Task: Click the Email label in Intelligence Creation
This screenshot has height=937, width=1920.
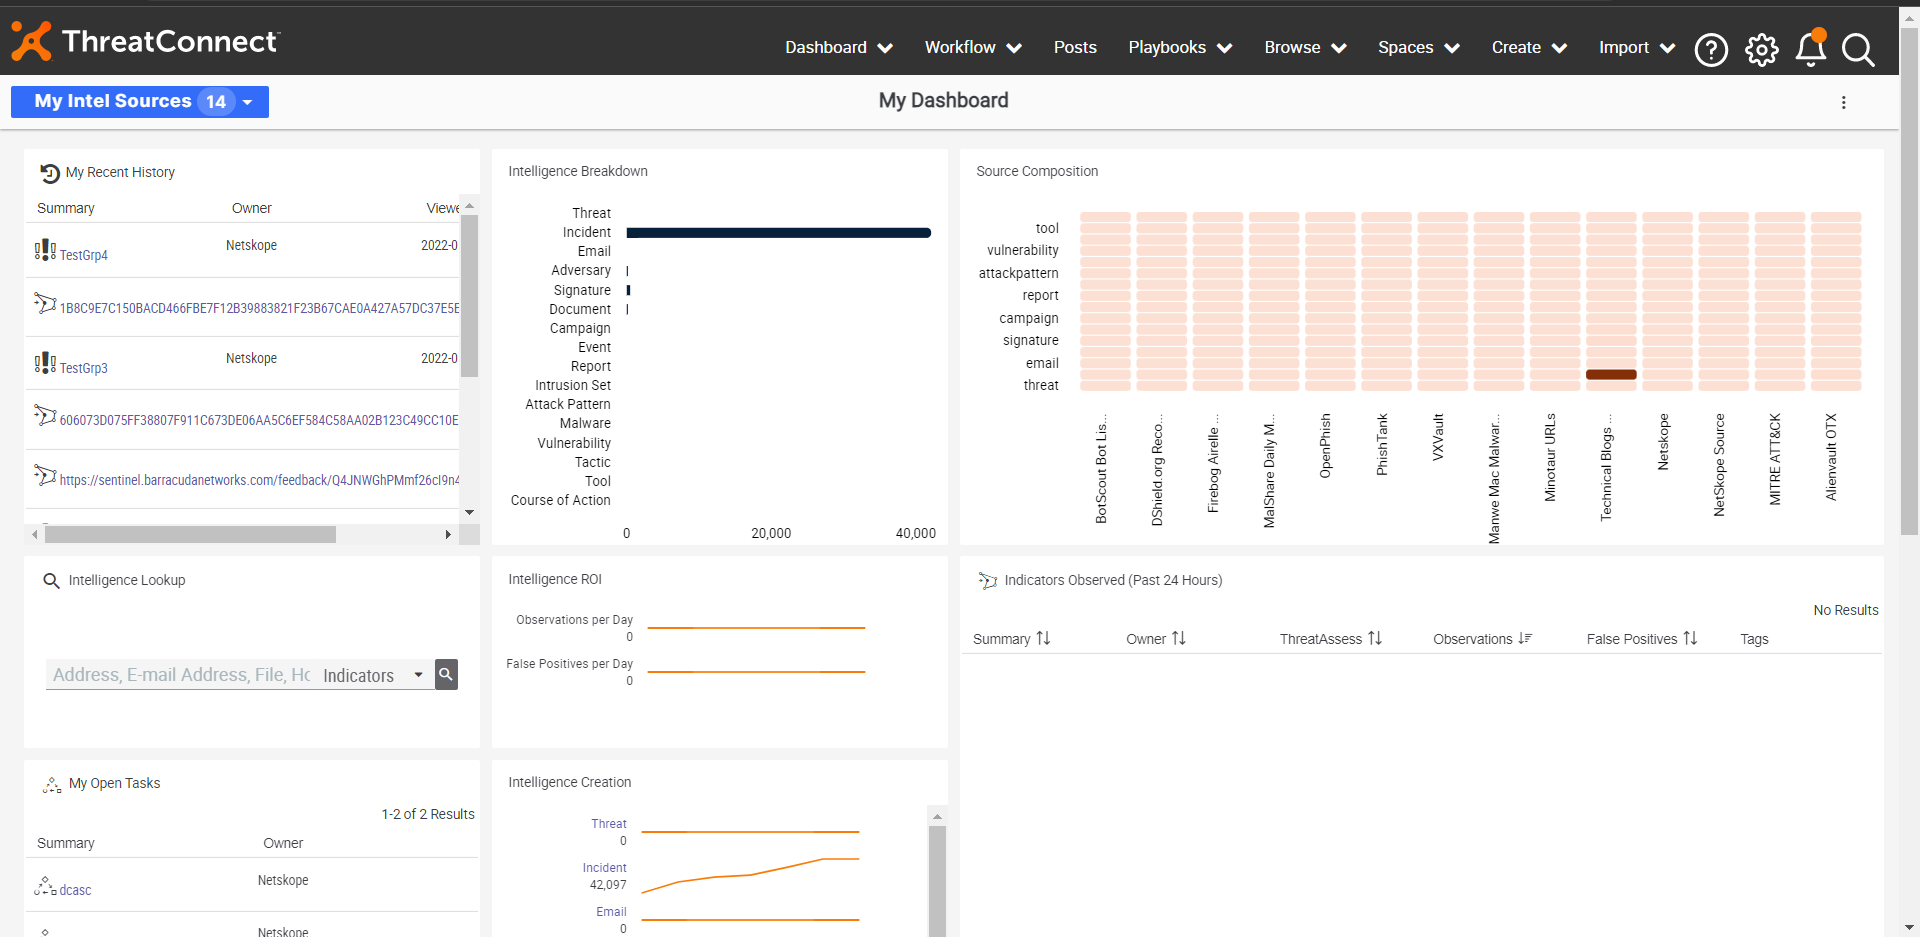Action: [612, 913]
